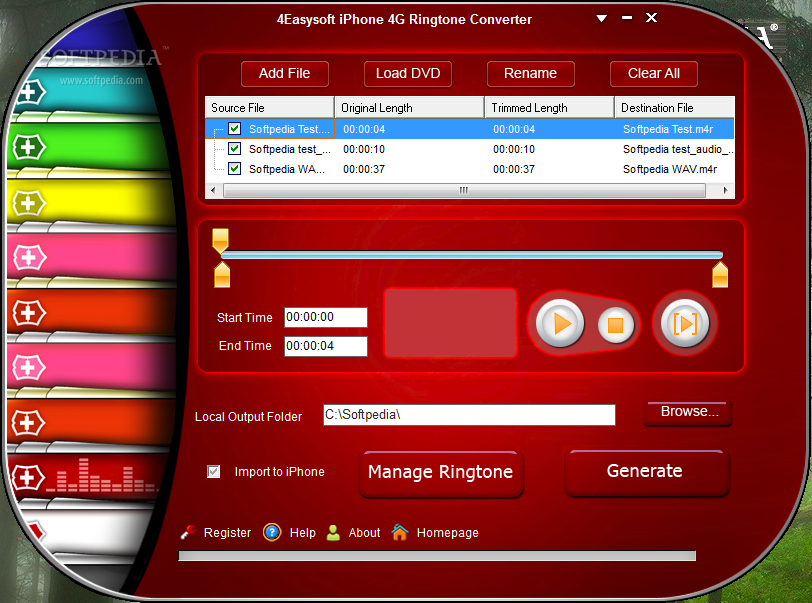
Task: Click the Homepage link text
Action: click(x=447, y=533)
